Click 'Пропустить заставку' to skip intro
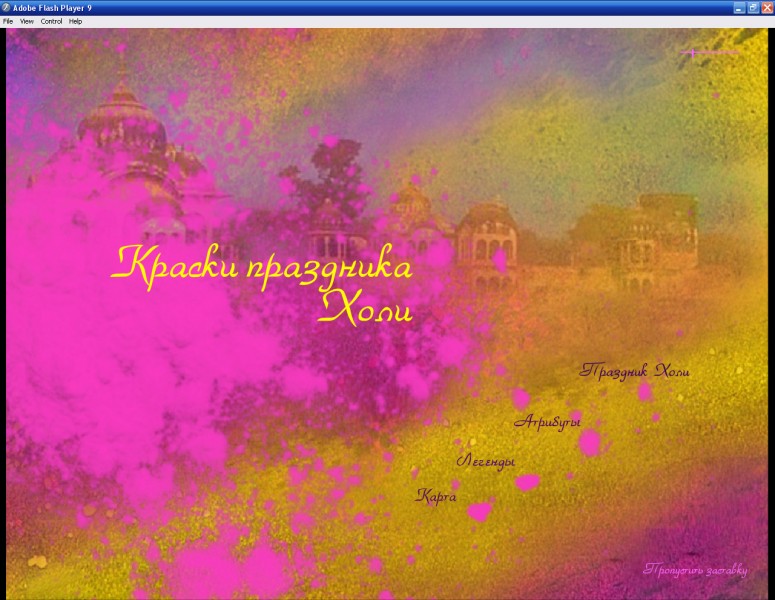775x600 pixels. [695, 570]
